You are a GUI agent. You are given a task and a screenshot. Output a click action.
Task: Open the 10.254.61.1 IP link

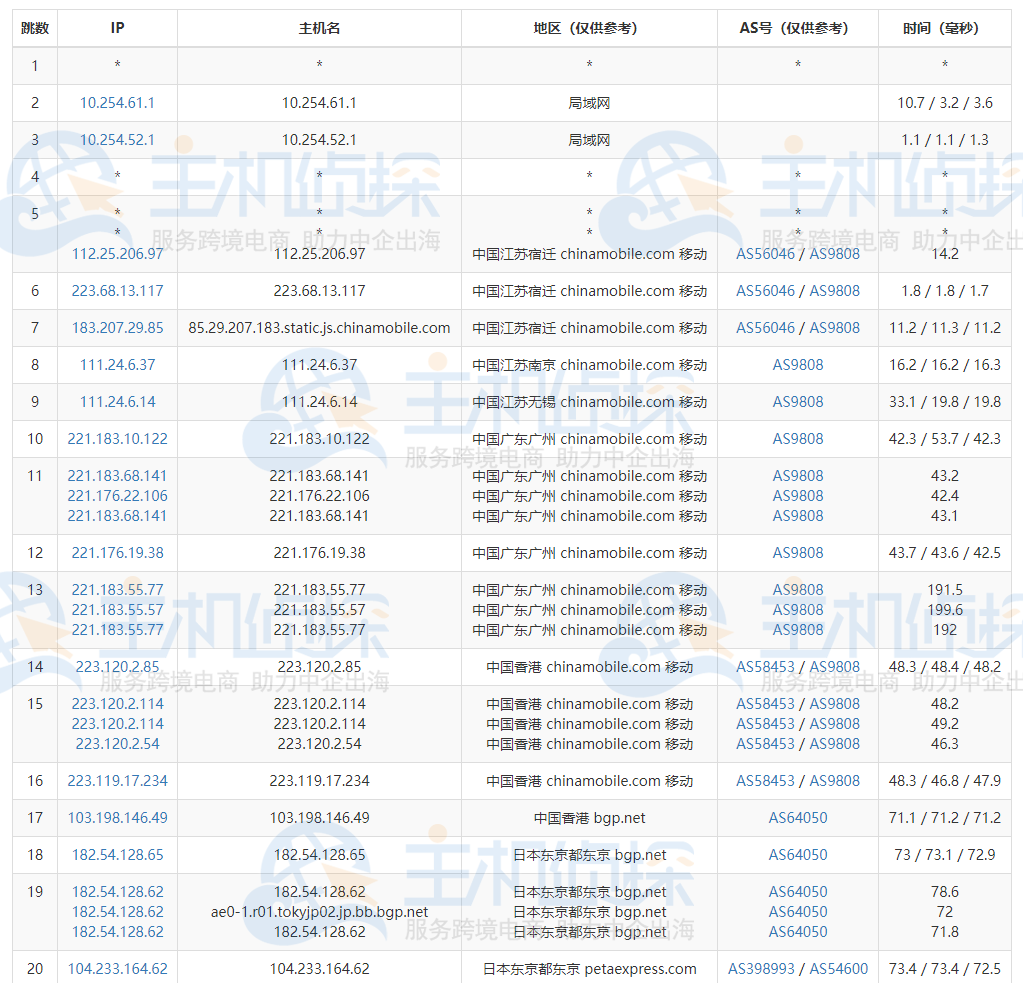point(117,103)
